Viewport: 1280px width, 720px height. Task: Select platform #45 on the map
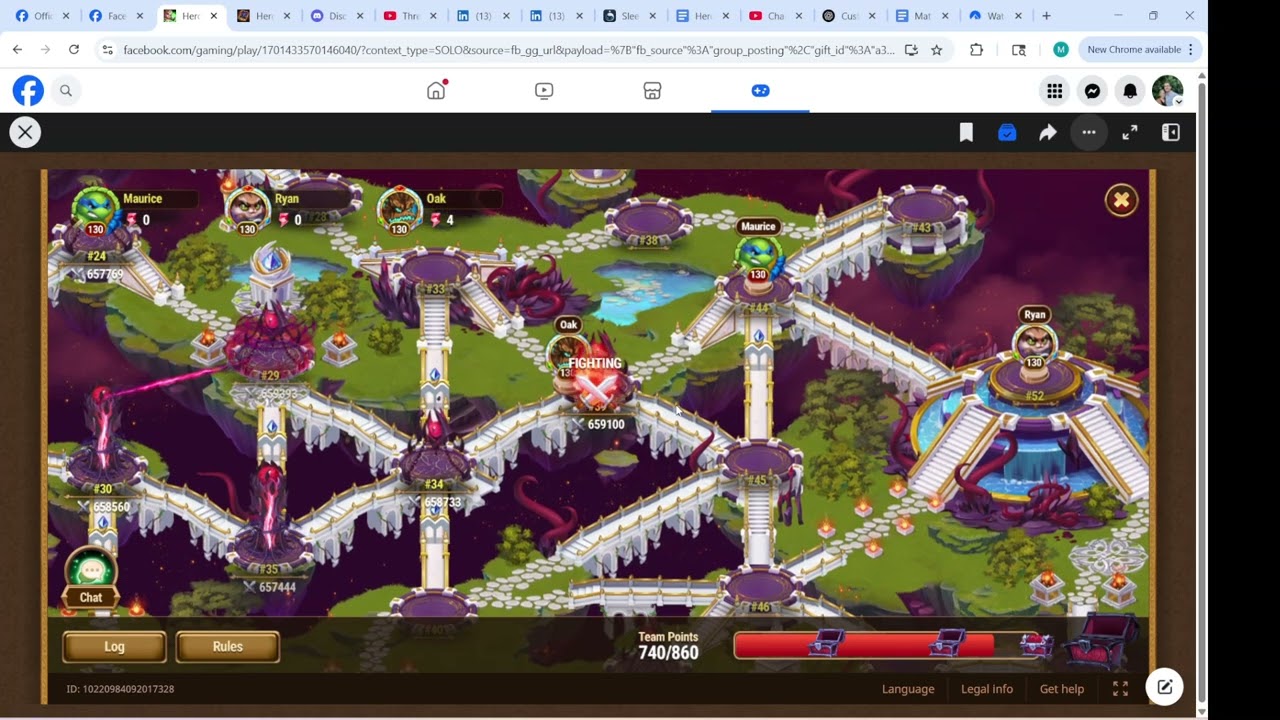click(758, 465)
